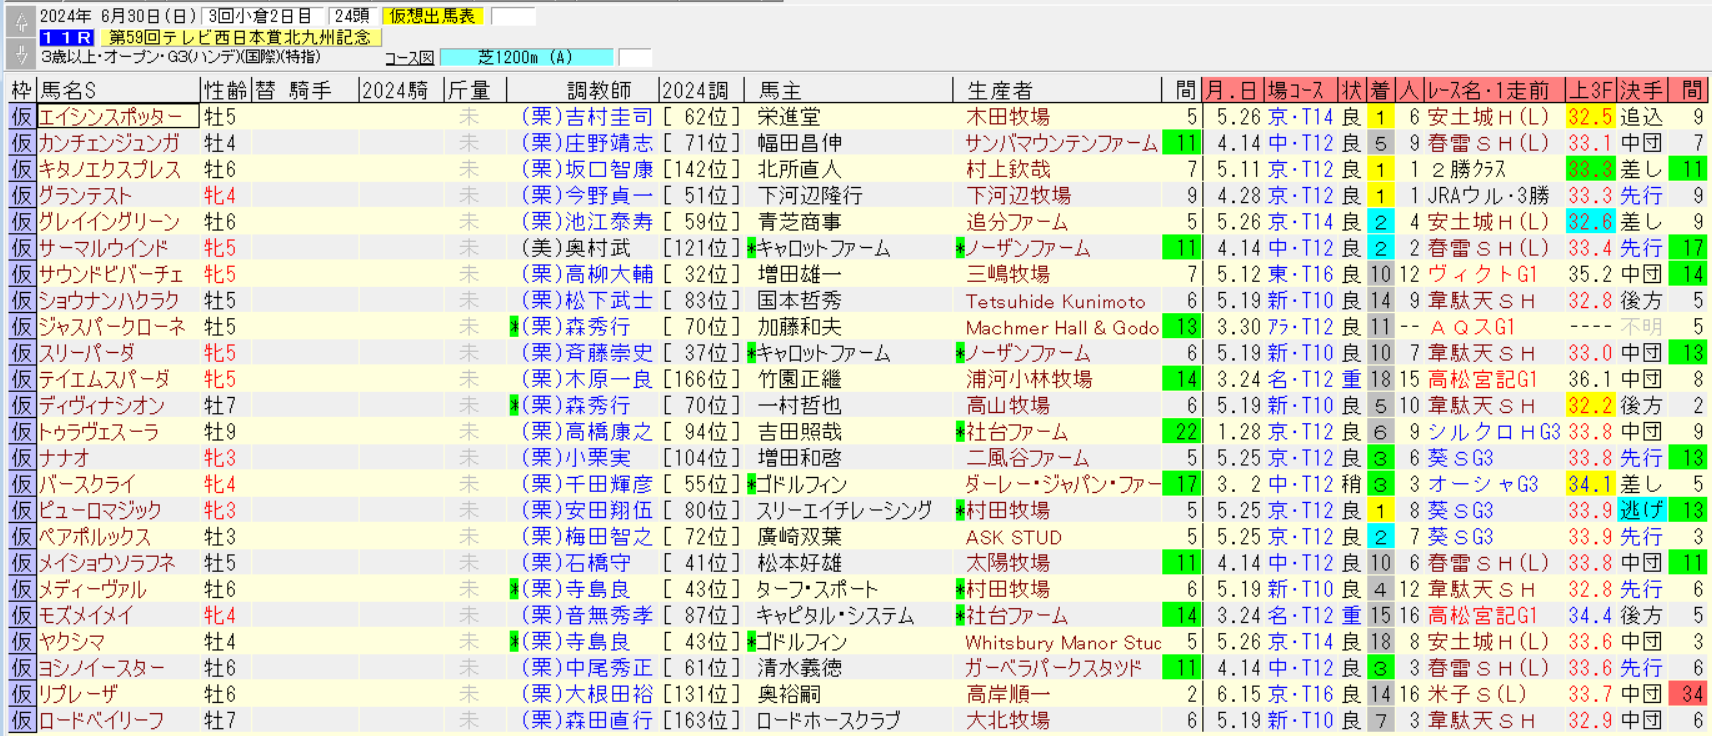Viewport: 1712px width, 736px height.
Task: Click trainer (美)奥村武
Action: 576,248
